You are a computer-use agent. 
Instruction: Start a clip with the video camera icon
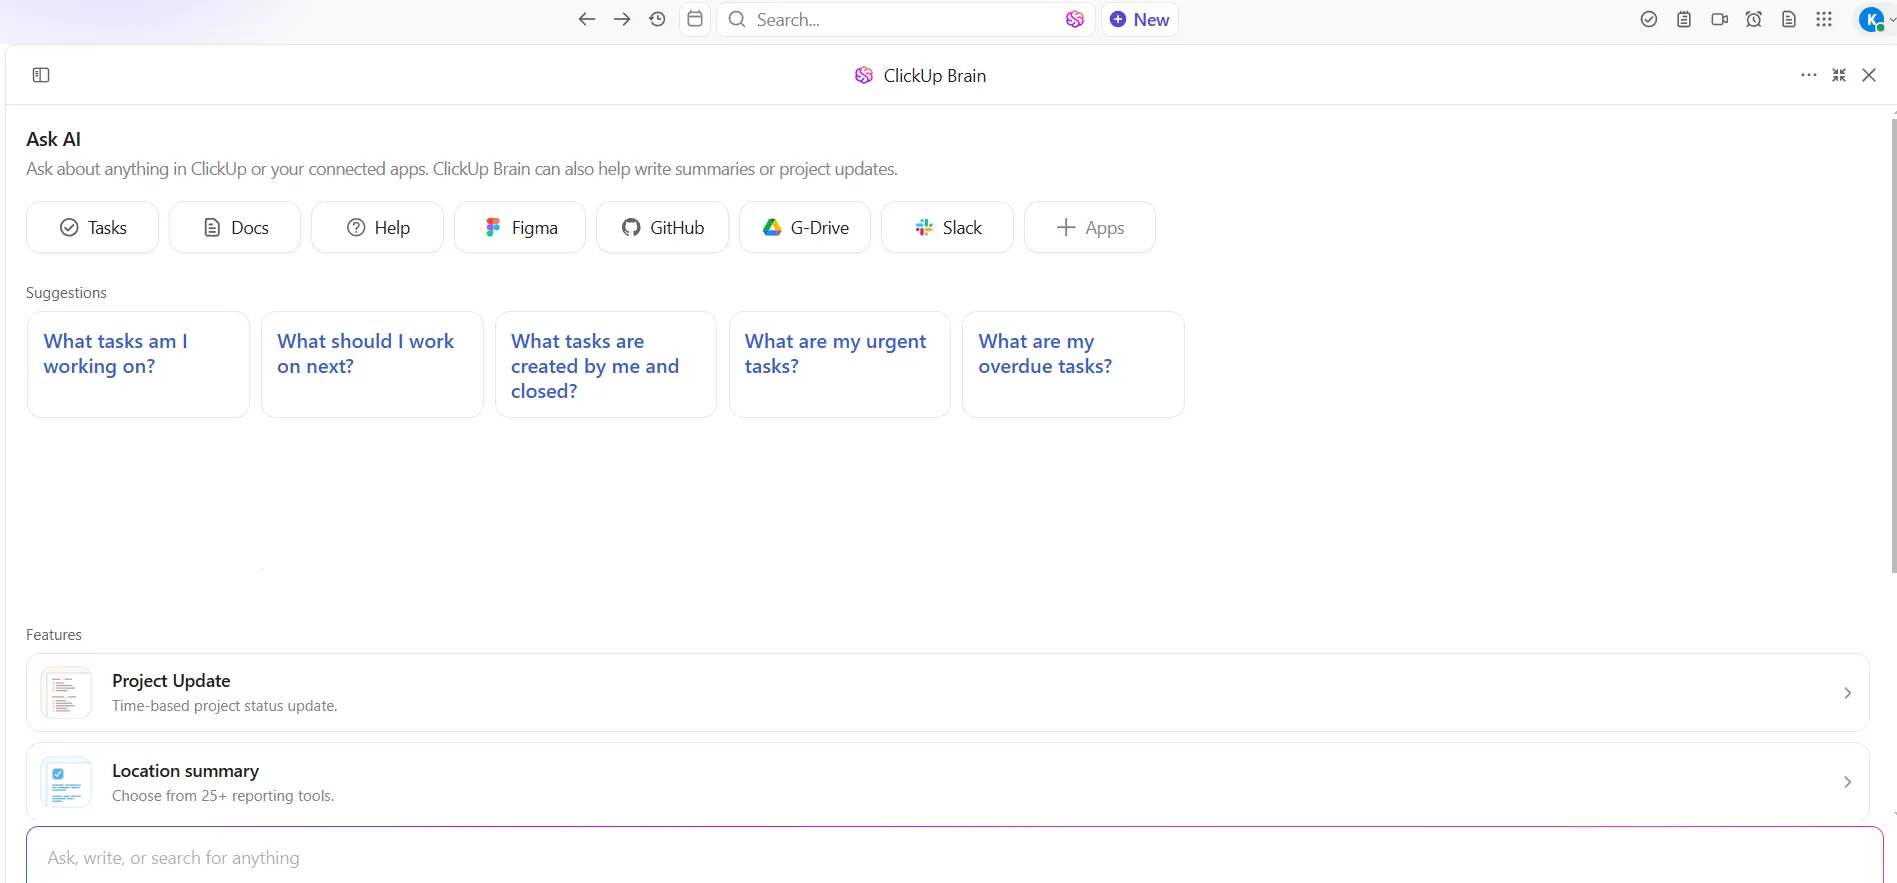(1719, 19)
